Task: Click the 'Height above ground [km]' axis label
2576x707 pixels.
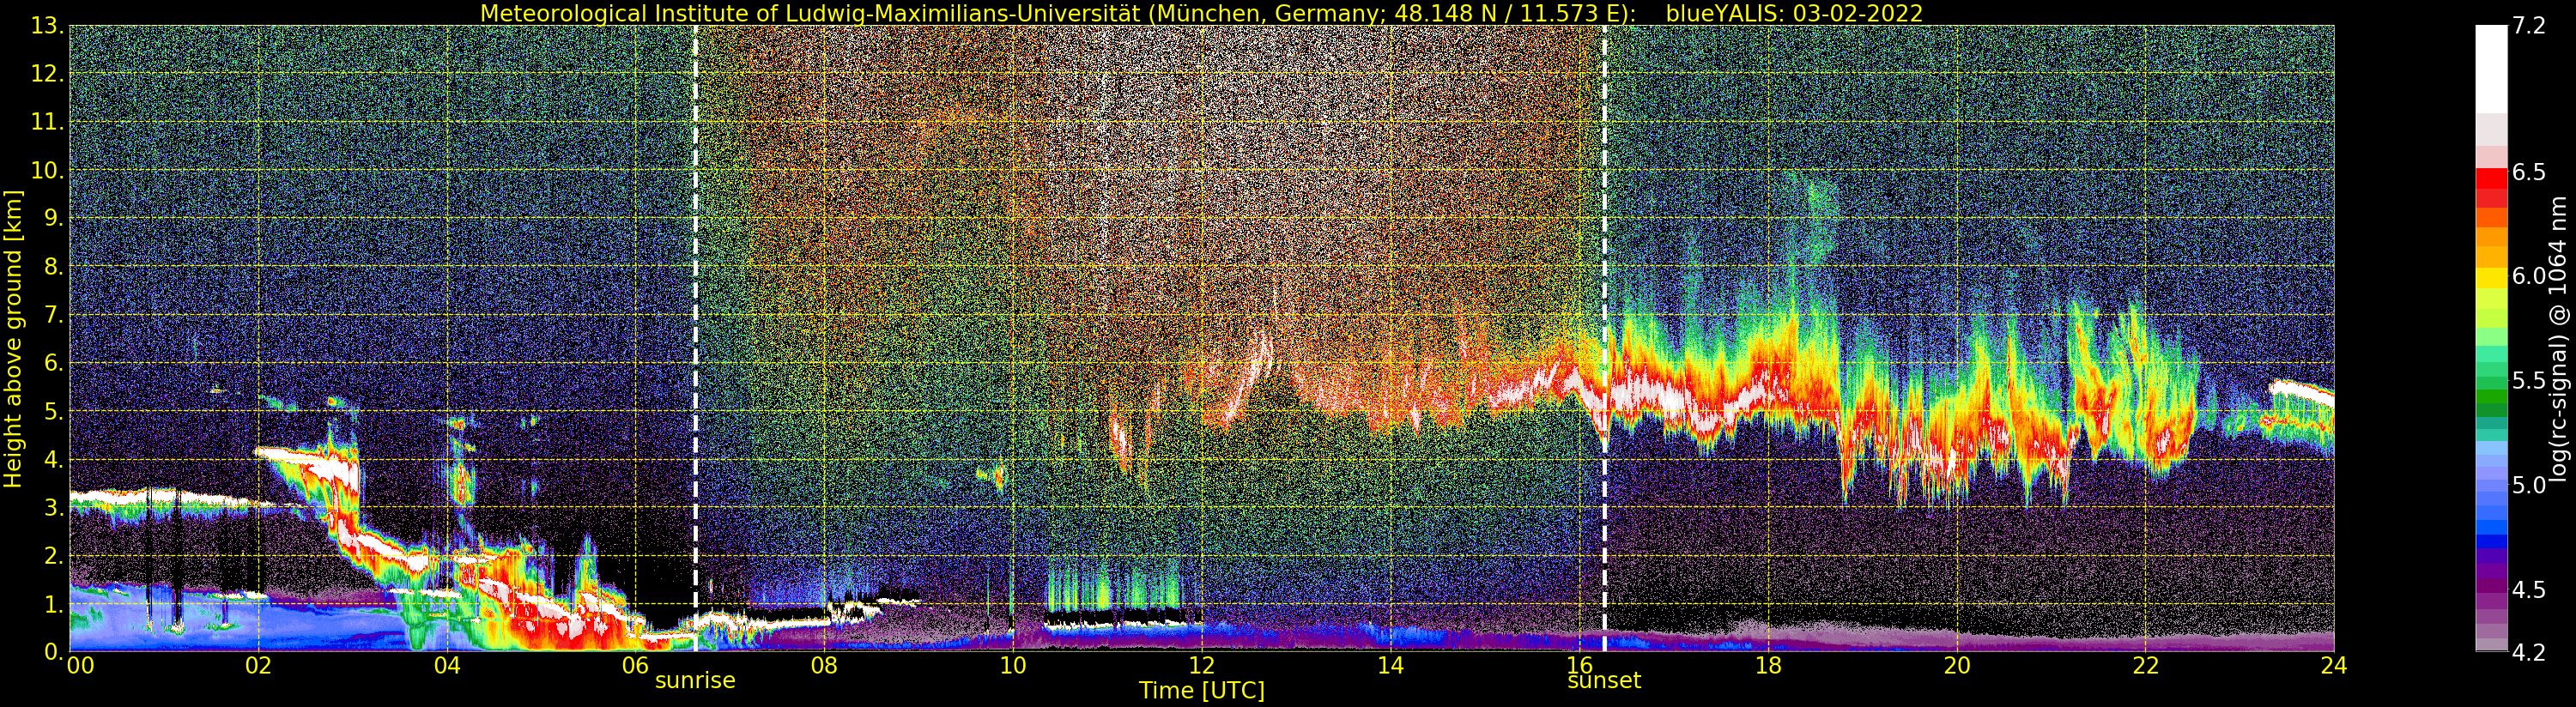Action: click(13, 338)
